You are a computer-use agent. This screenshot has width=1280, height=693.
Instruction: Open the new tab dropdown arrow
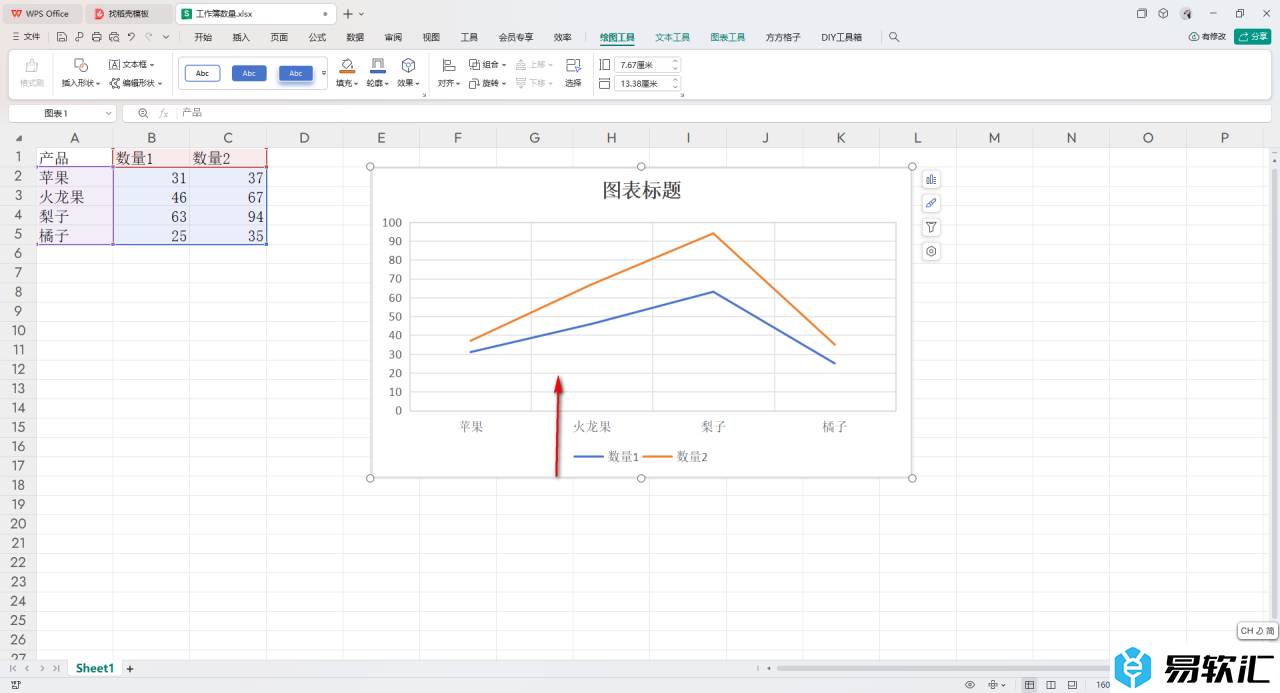361,13
